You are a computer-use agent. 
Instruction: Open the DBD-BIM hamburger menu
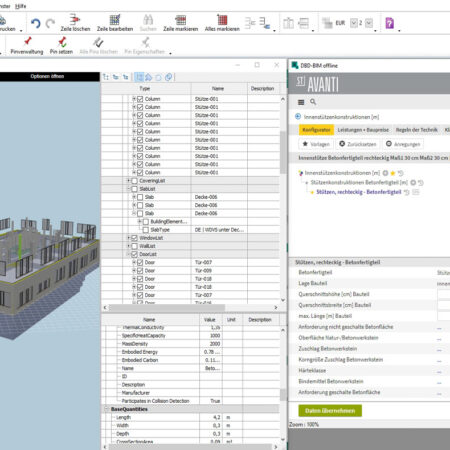click(301, 102)
